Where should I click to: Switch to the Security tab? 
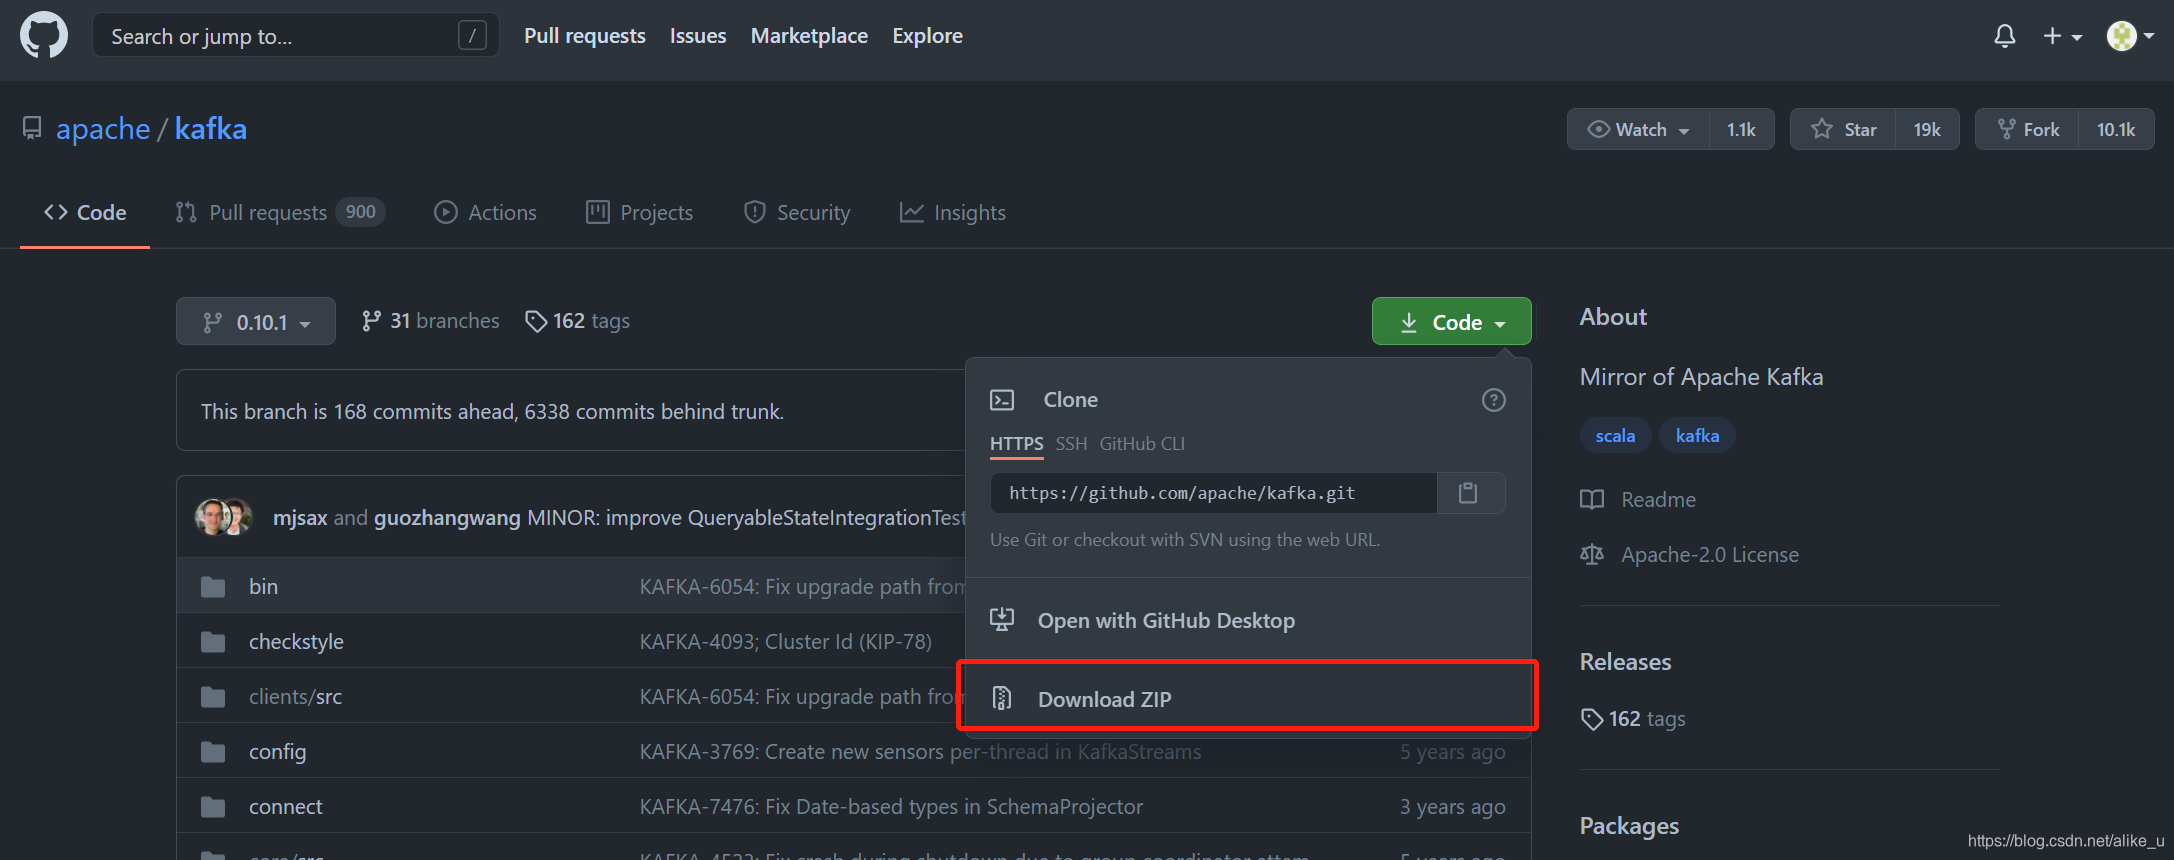pyautogui.click(x=797, y=213)
